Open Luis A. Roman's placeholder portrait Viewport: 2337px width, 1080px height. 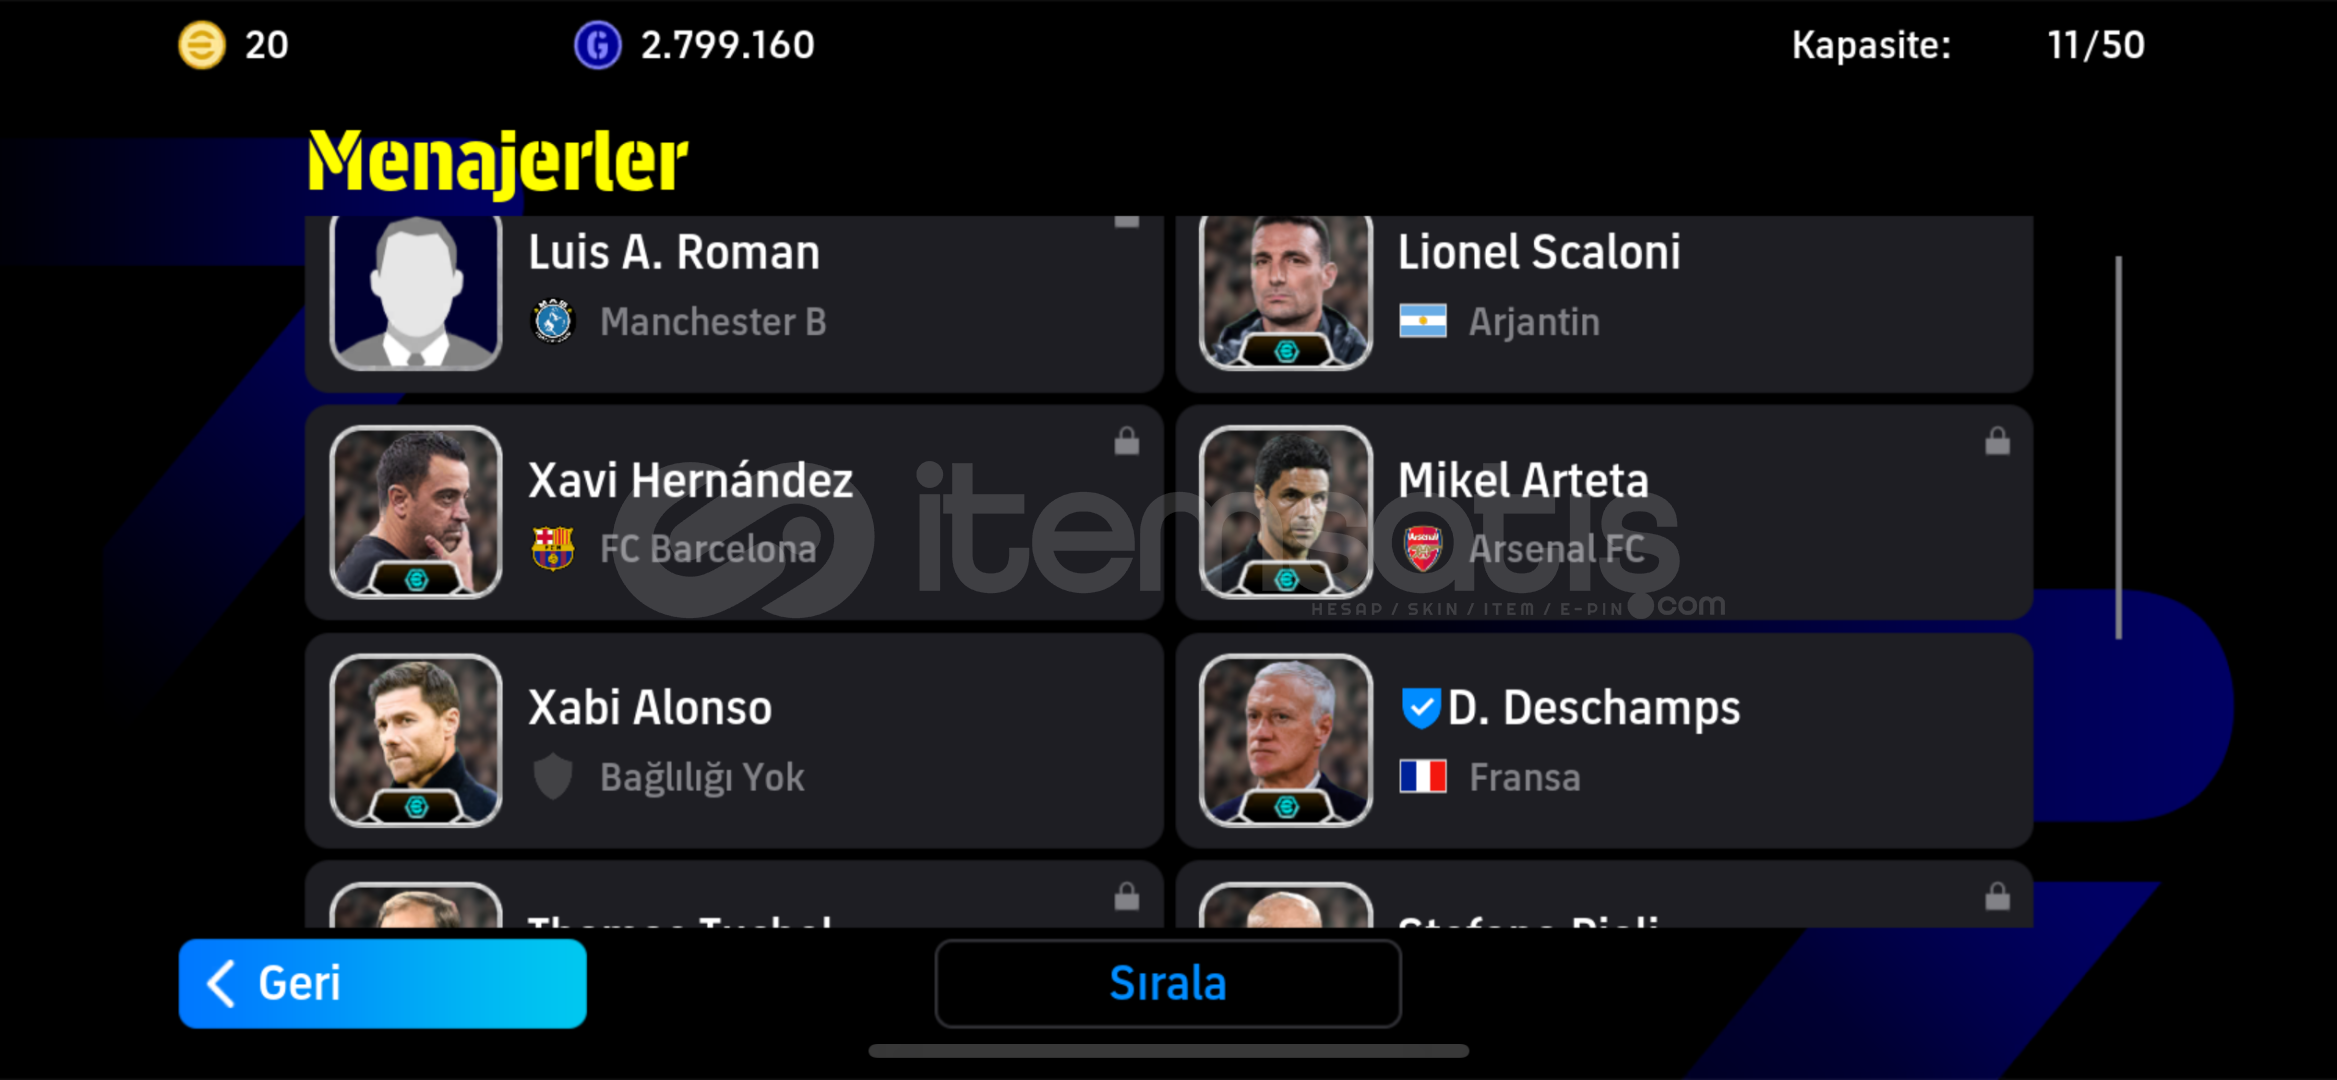click(x=416, y=292)
